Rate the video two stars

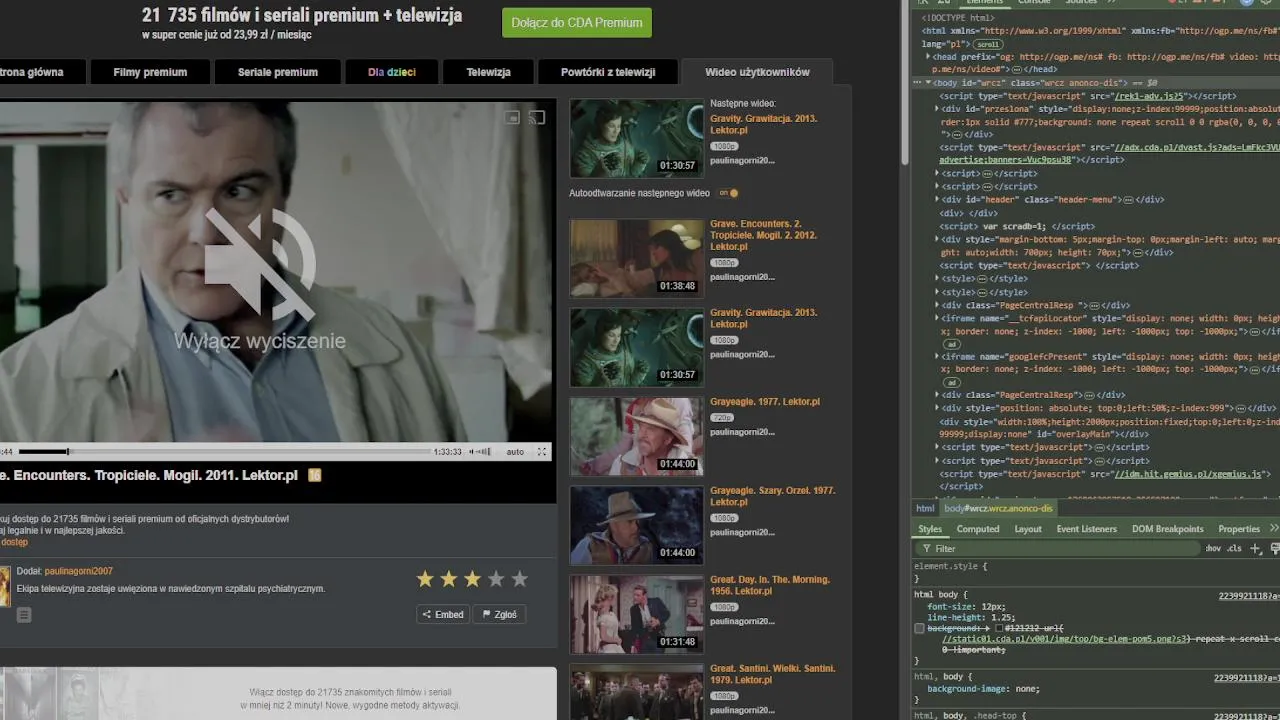click(449, 579)
